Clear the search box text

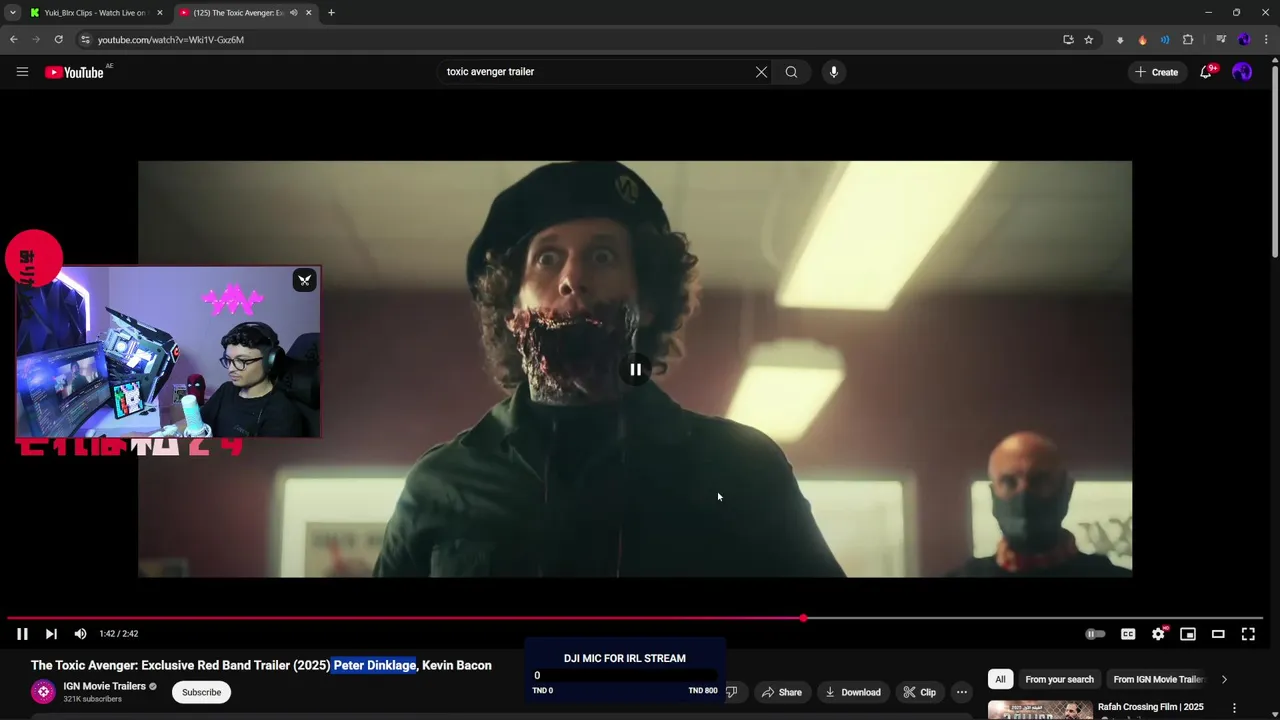click(761, 72)
